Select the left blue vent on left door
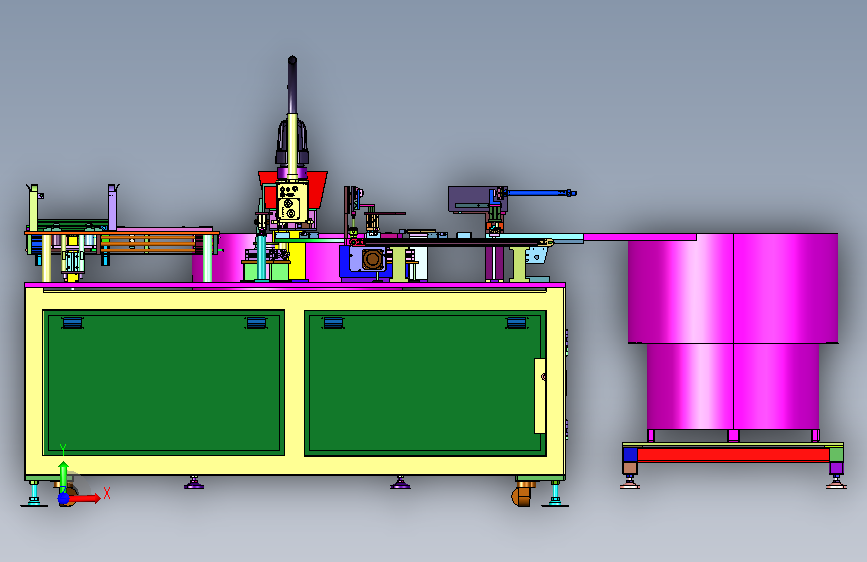This screenshot has width=867, height=562. coord(72,322)
